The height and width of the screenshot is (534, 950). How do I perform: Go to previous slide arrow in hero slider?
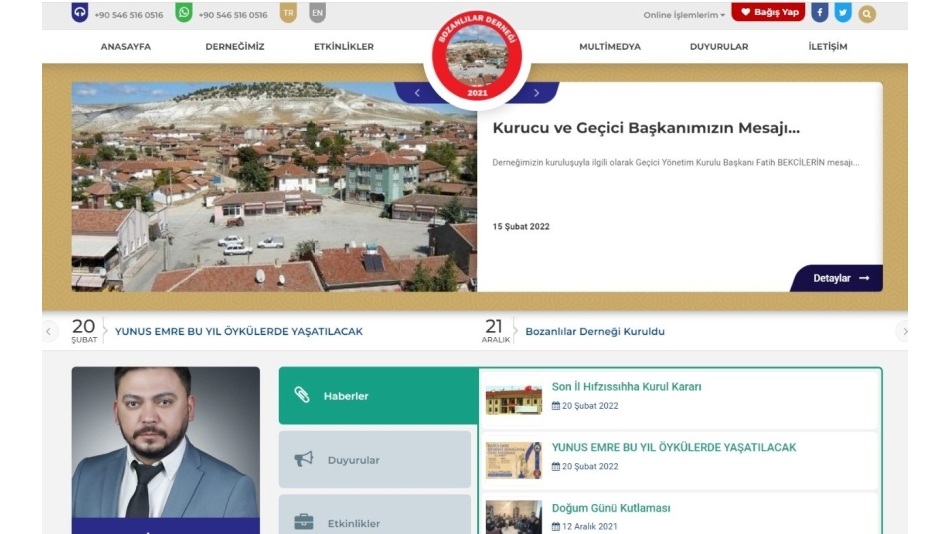417,93
